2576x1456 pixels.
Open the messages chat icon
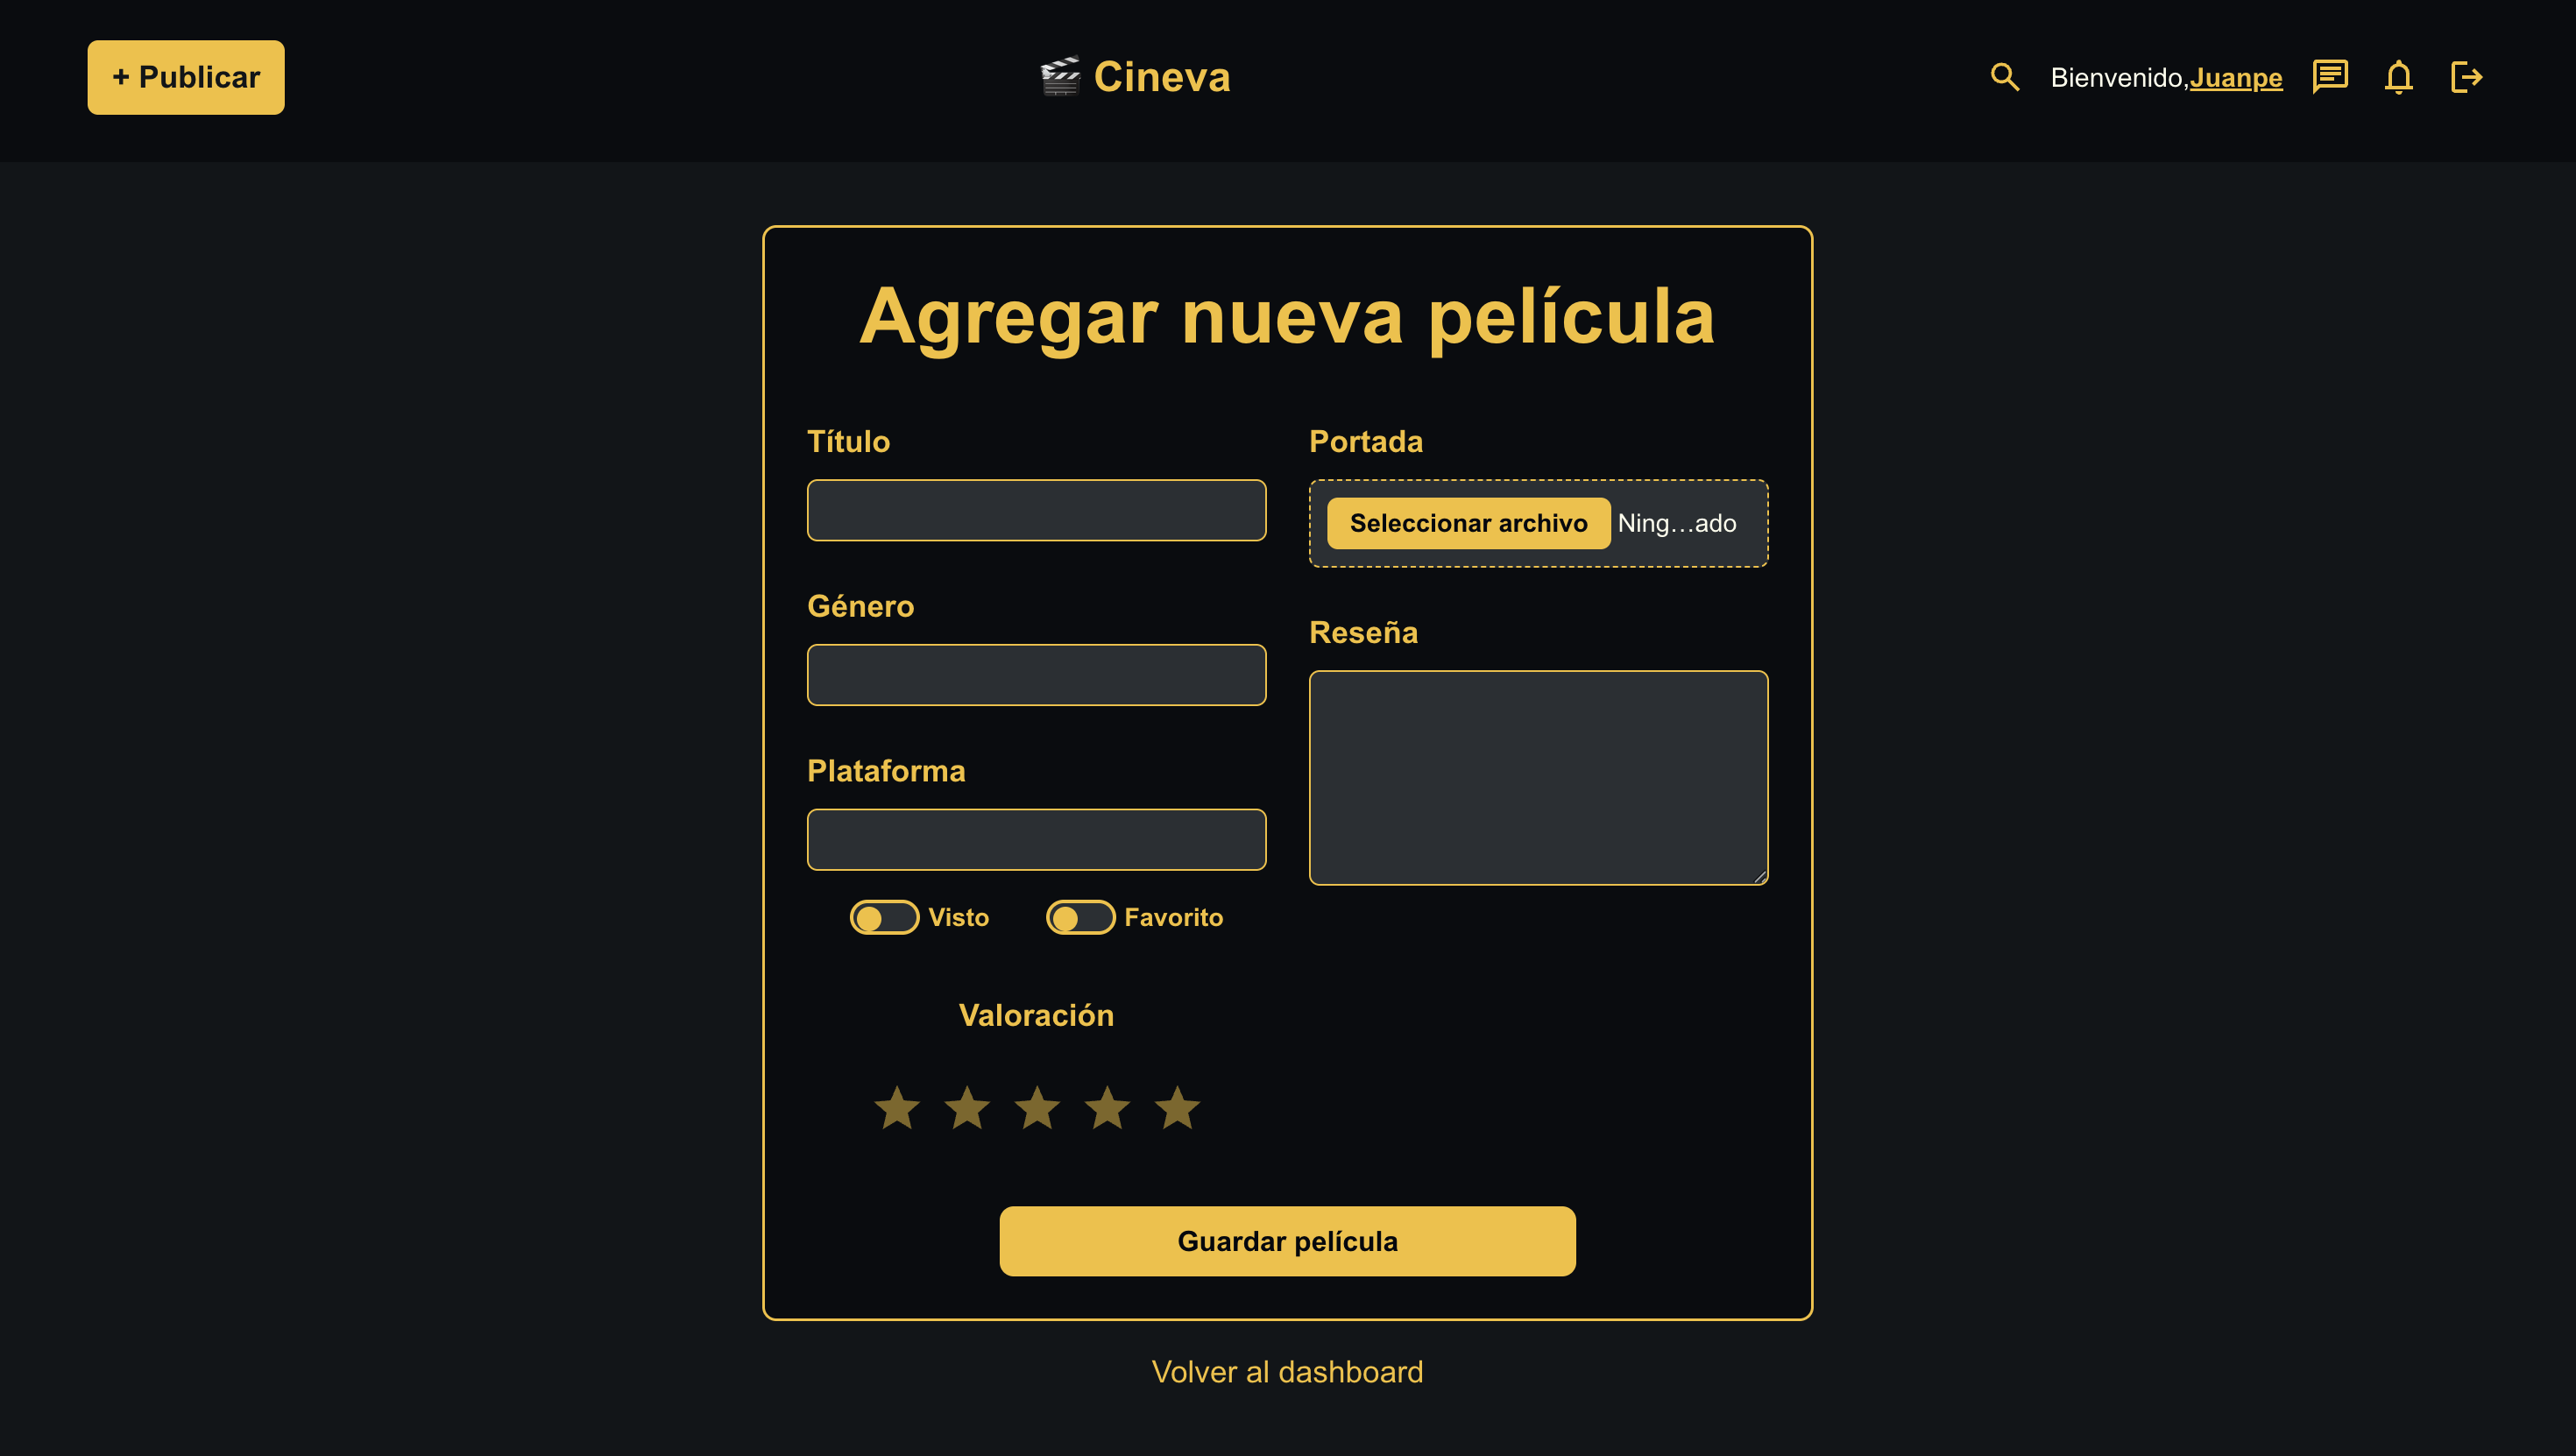click(x=2330, y=77)
